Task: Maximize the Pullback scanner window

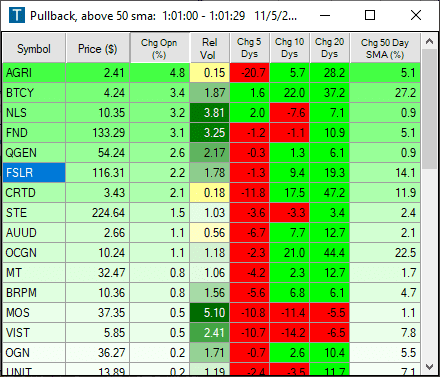Action: [x=370, y=15]
